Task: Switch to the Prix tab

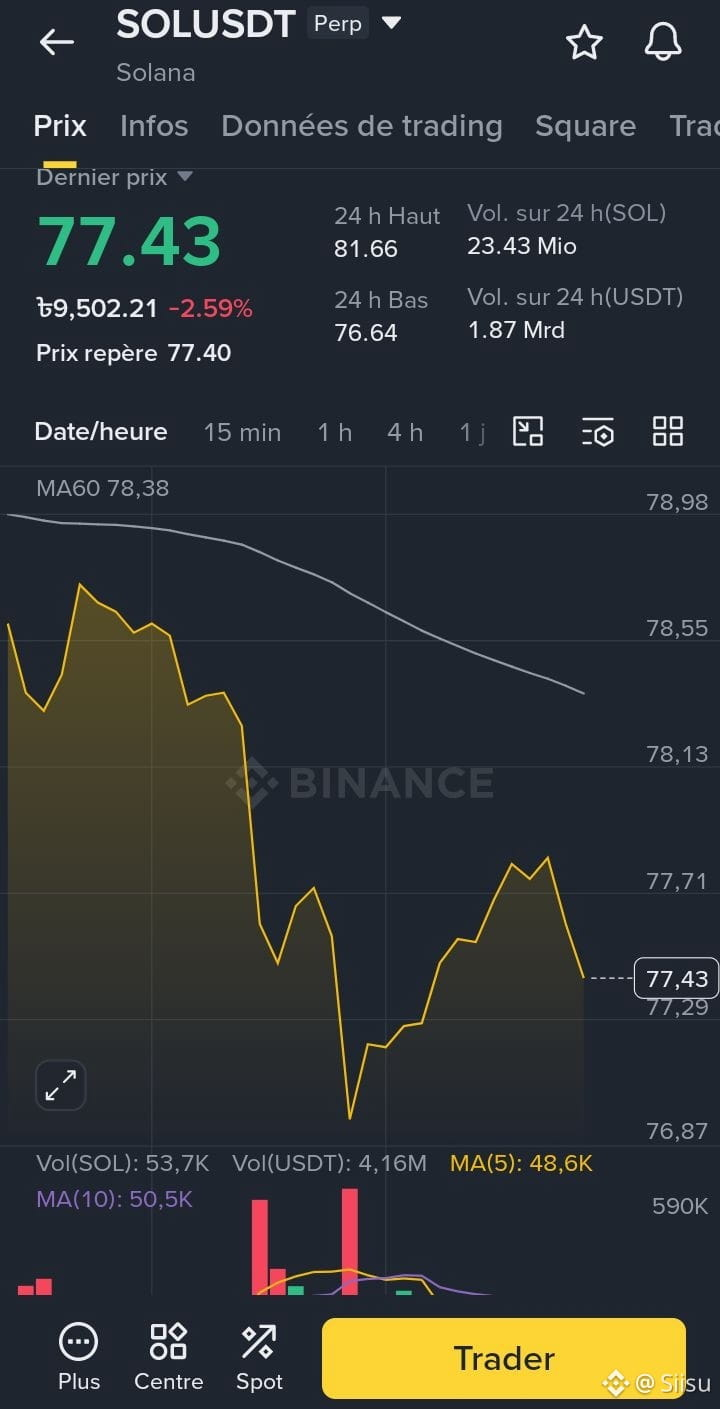Action: (60, 126)
